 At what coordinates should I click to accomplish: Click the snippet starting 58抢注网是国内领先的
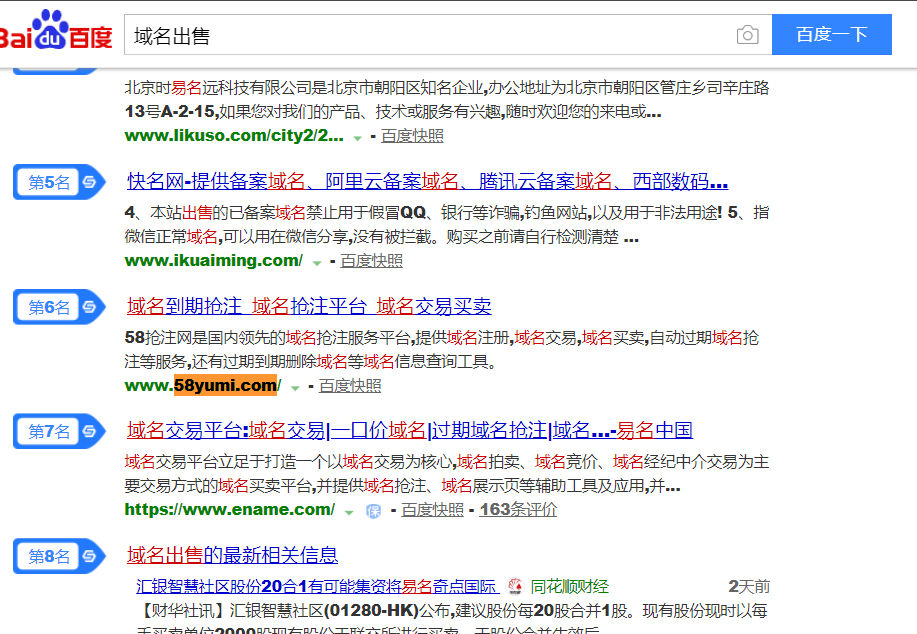pos(442,349)
